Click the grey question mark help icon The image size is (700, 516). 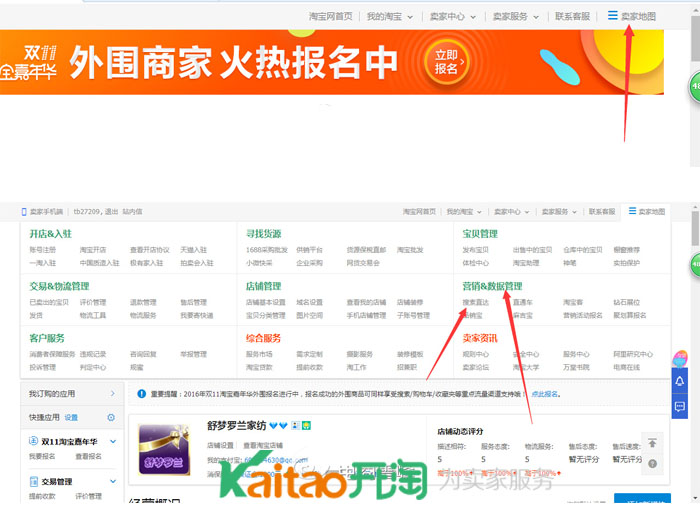point(652,464)
